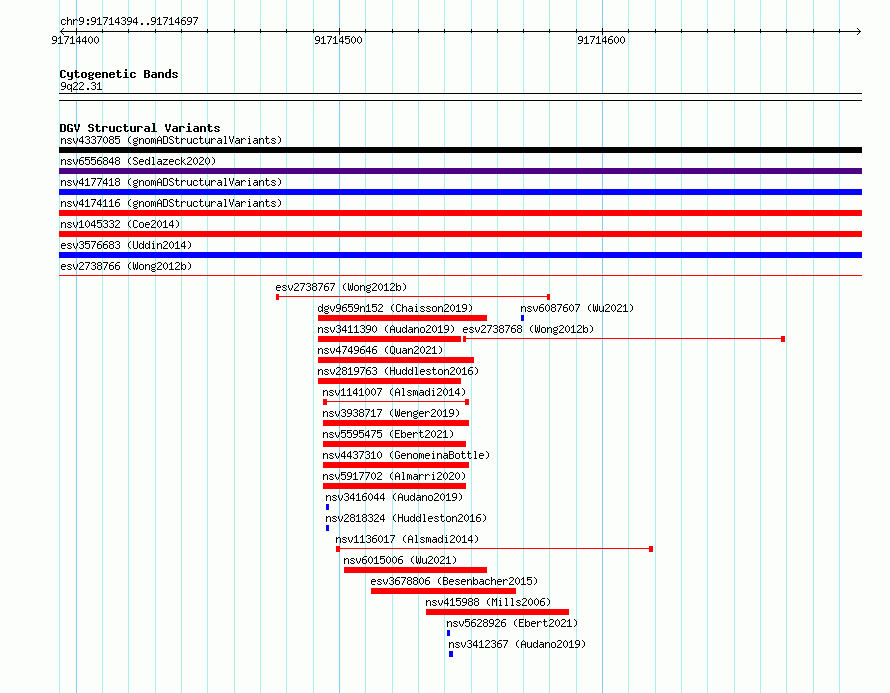This screenshot has height=693, width=890.
Task: Select esv3678806 (Besenbacher2015) label
Action: [x=454, y=581]
